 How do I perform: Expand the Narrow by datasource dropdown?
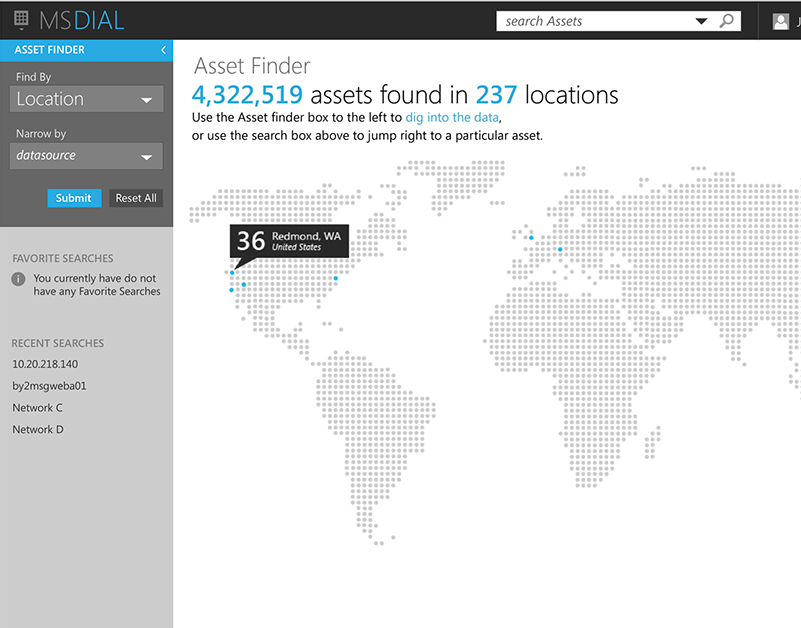coord(86,156)
